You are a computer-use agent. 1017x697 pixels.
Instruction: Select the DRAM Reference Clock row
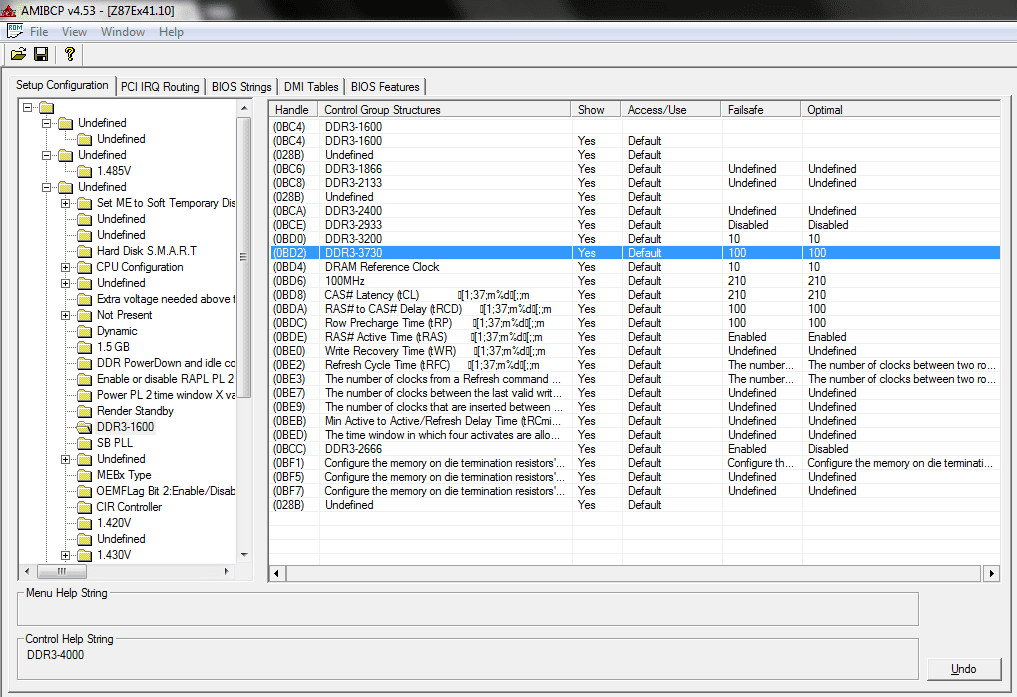point(634,267)
